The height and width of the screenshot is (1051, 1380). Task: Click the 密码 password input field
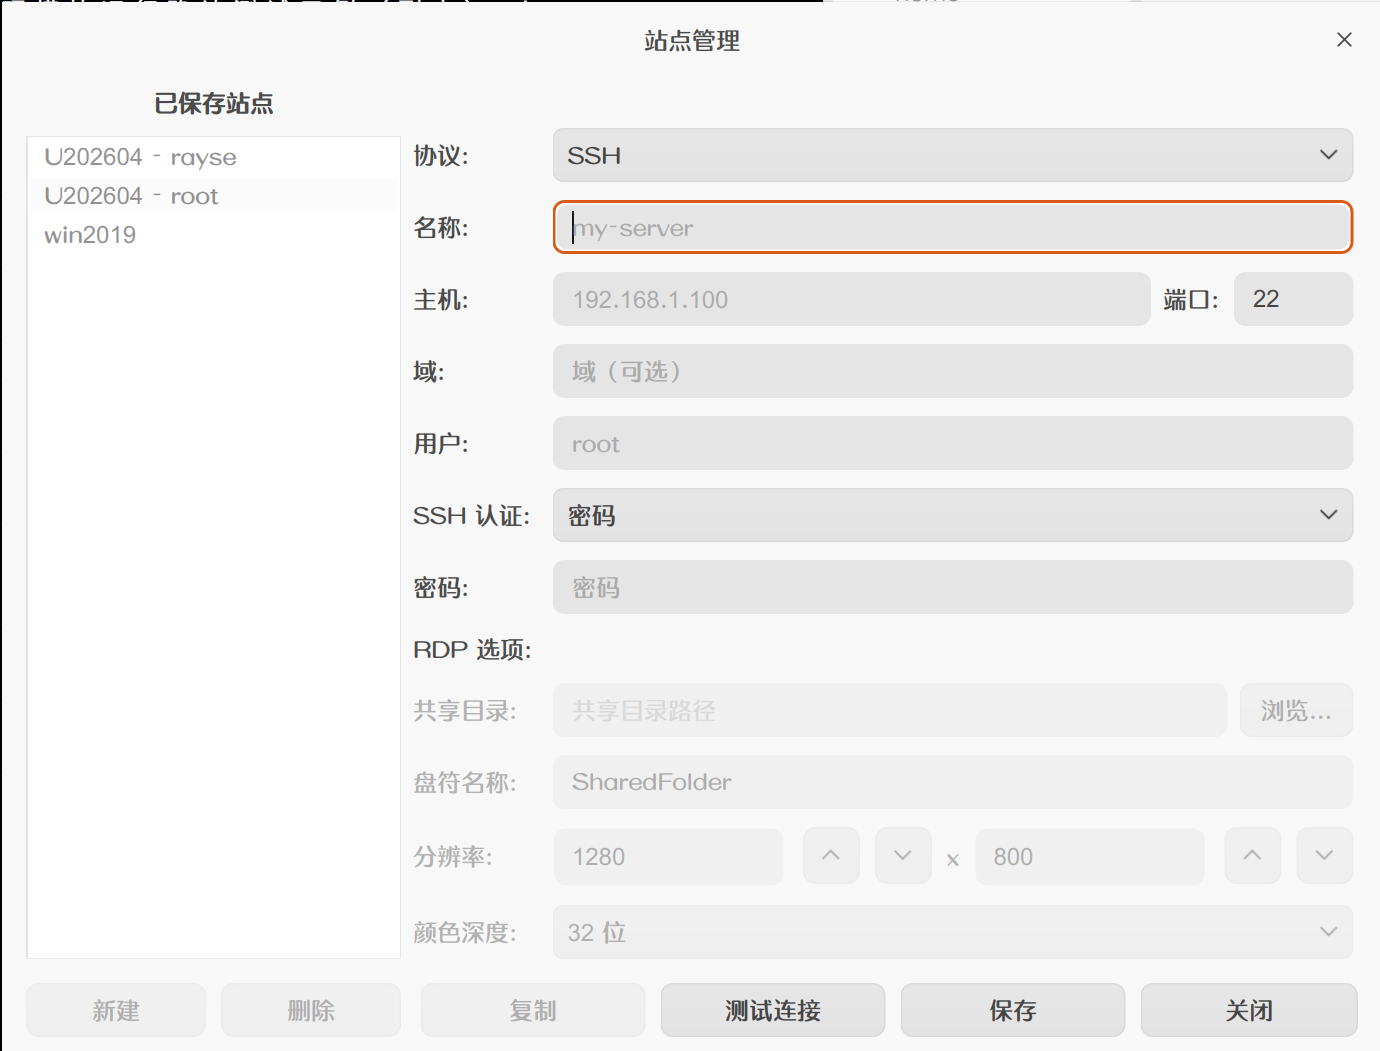coord(953,587)
